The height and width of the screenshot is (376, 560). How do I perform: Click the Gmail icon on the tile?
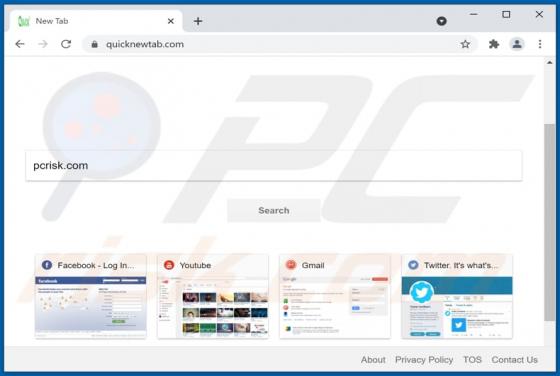click(291, 265)
